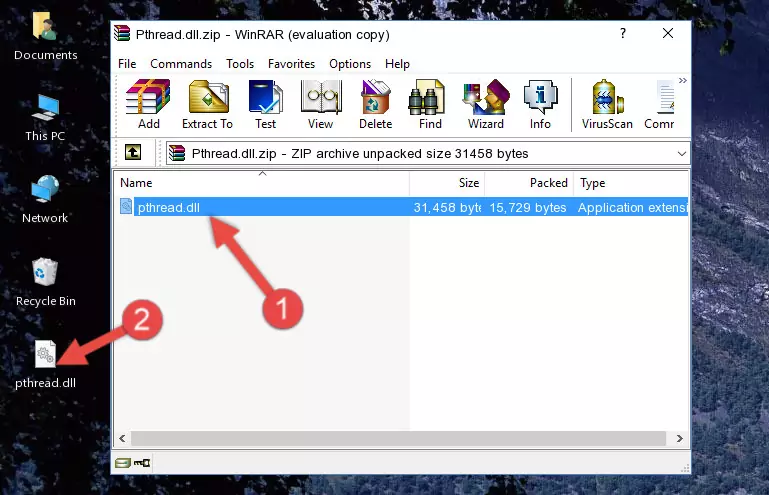Viewport: 769px width, 495px height.
Task: Select the pthread.dll file on desktop
Action: [x=46, y=365]
